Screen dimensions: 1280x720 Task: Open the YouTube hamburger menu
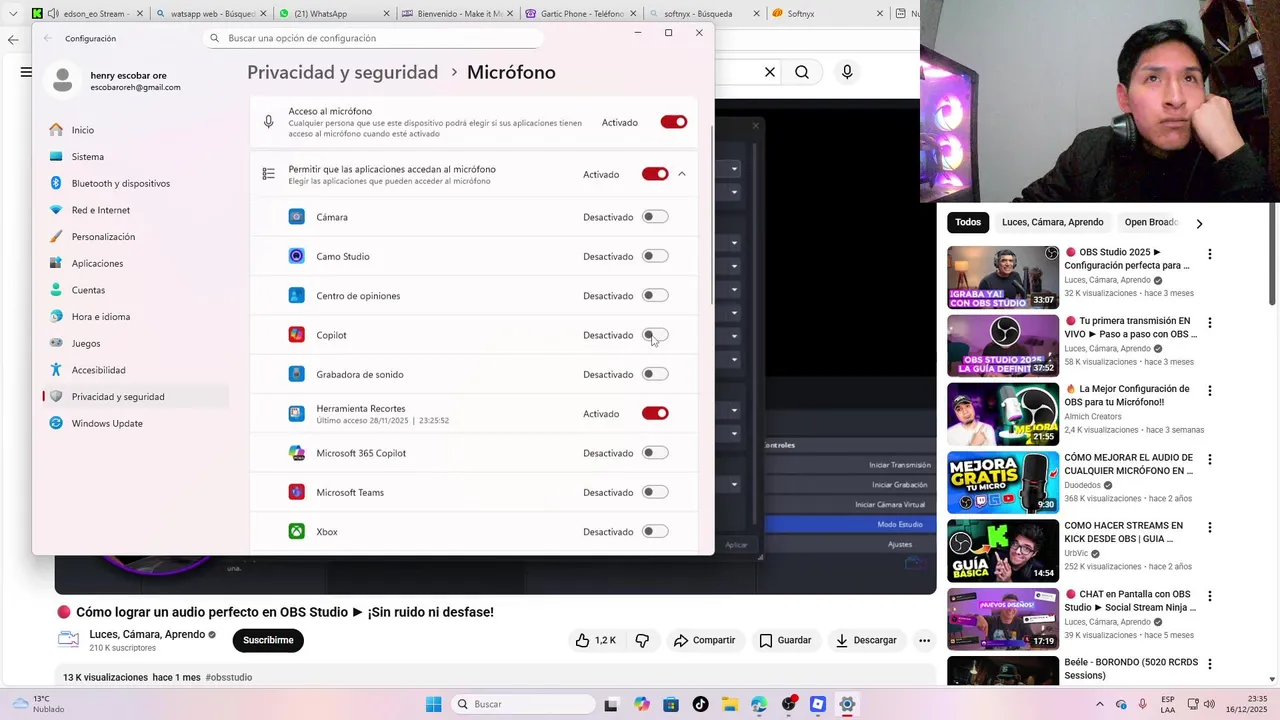[26, 72]
